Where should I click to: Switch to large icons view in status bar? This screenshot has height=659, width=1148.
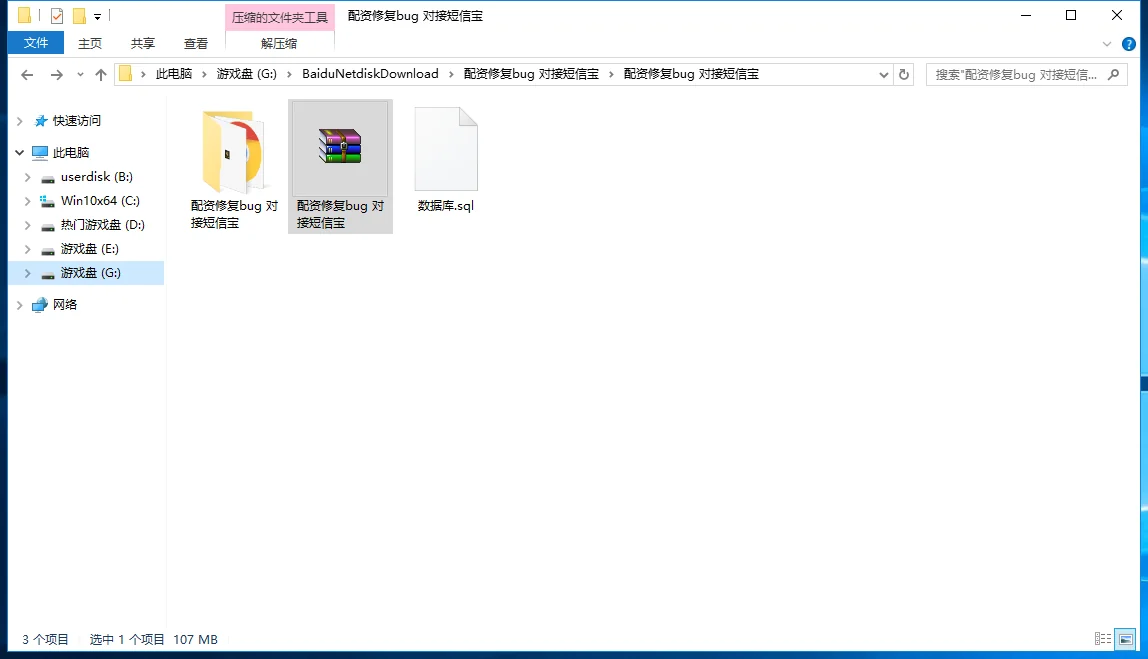(x=1126, y=639)
